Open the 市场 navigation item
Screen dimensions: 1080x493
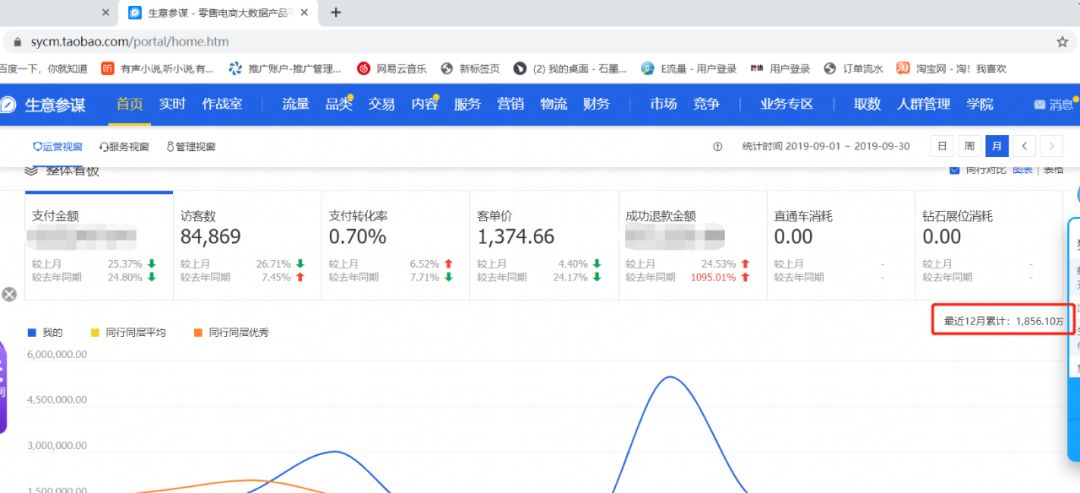pos(663,105)
